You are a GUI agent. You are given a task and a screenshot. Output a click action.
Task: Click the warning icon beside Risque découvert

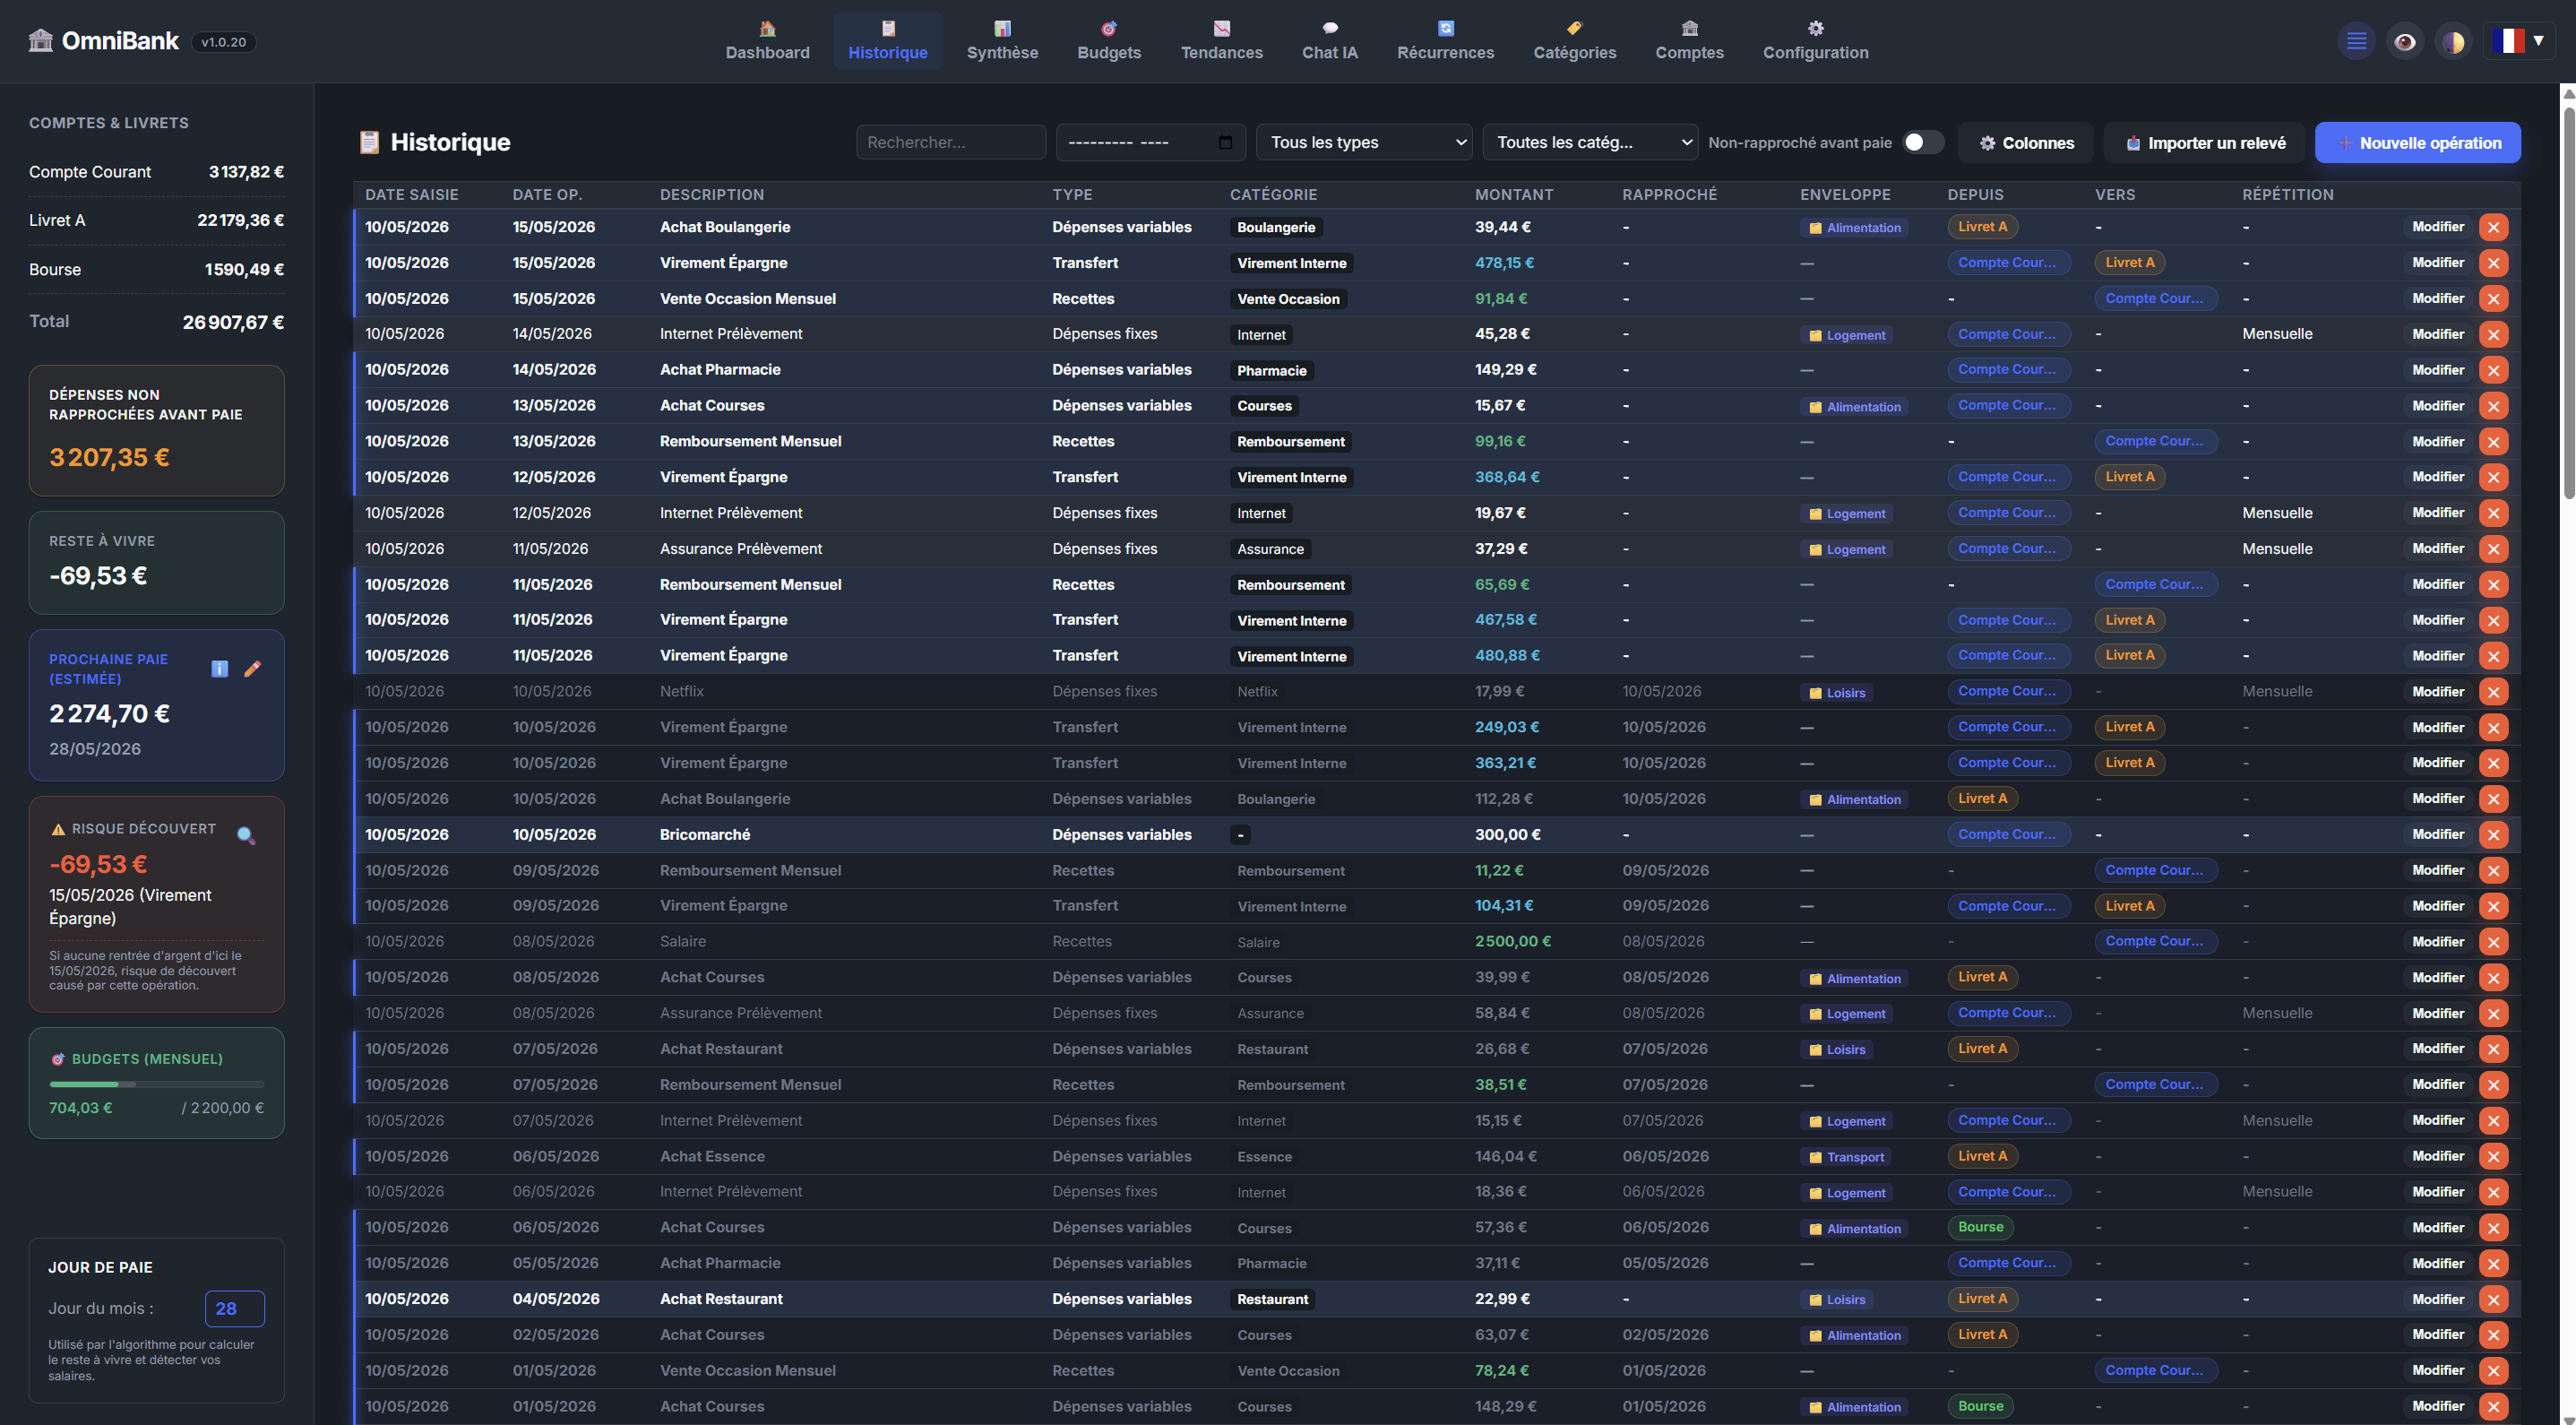coord(58,829)
